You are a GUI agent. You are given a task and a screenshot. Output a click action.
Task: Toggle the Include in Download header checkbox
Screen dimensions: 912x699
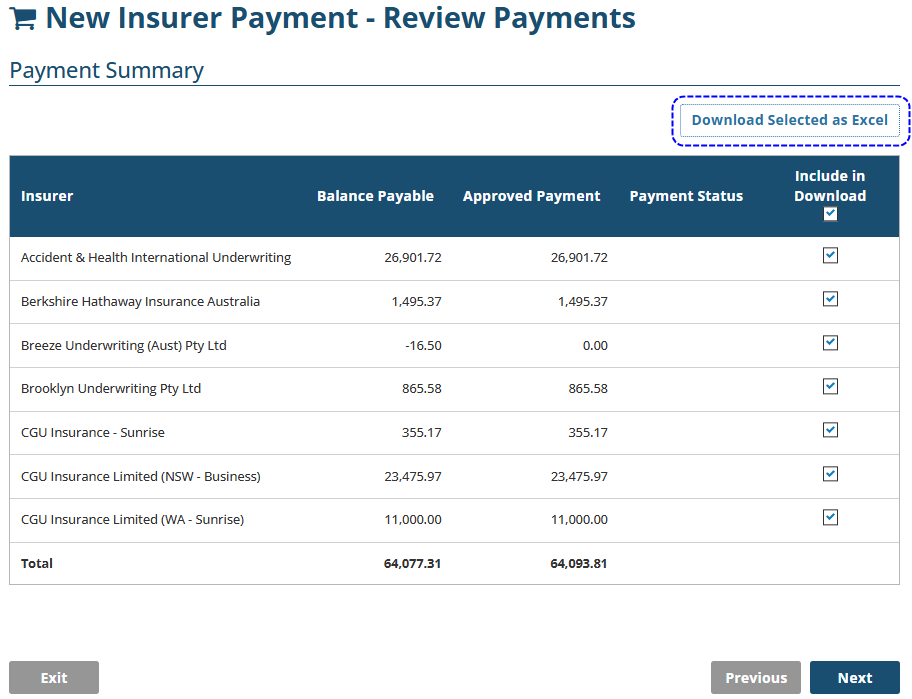click(830, 214)
